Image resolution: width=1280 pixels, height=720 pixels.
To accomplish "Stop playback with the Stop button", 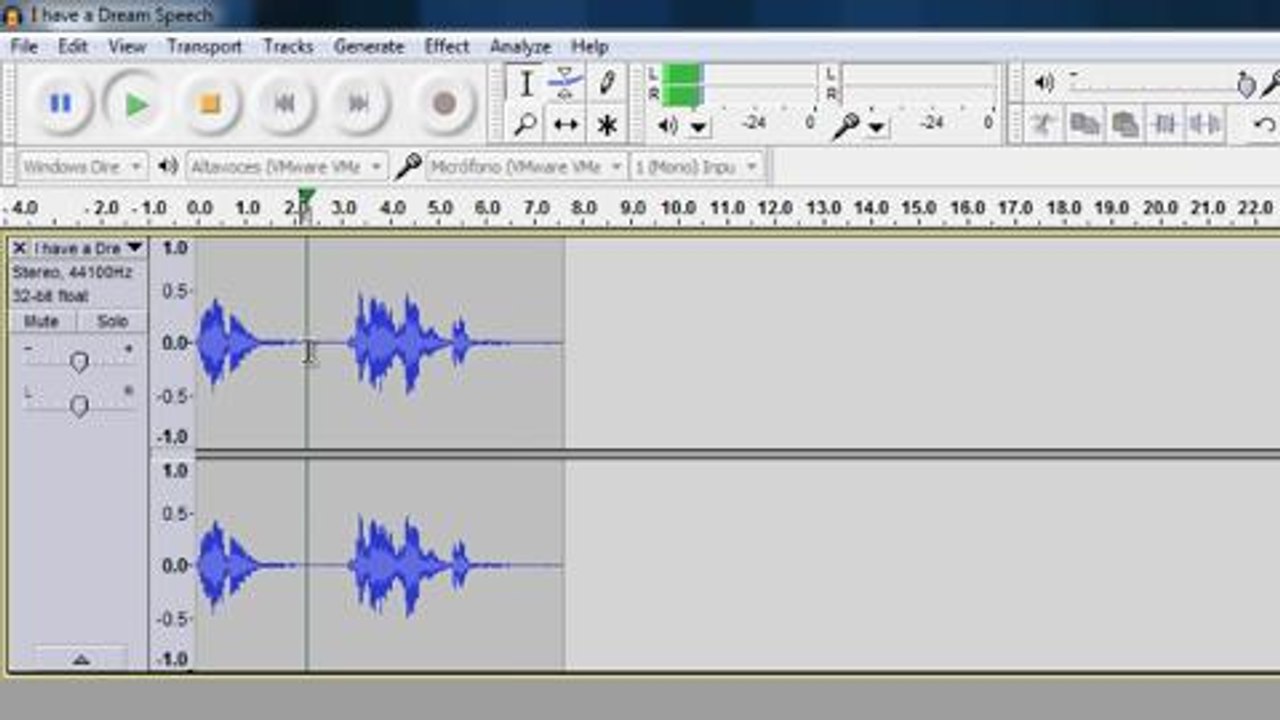I will click(210, 103).
